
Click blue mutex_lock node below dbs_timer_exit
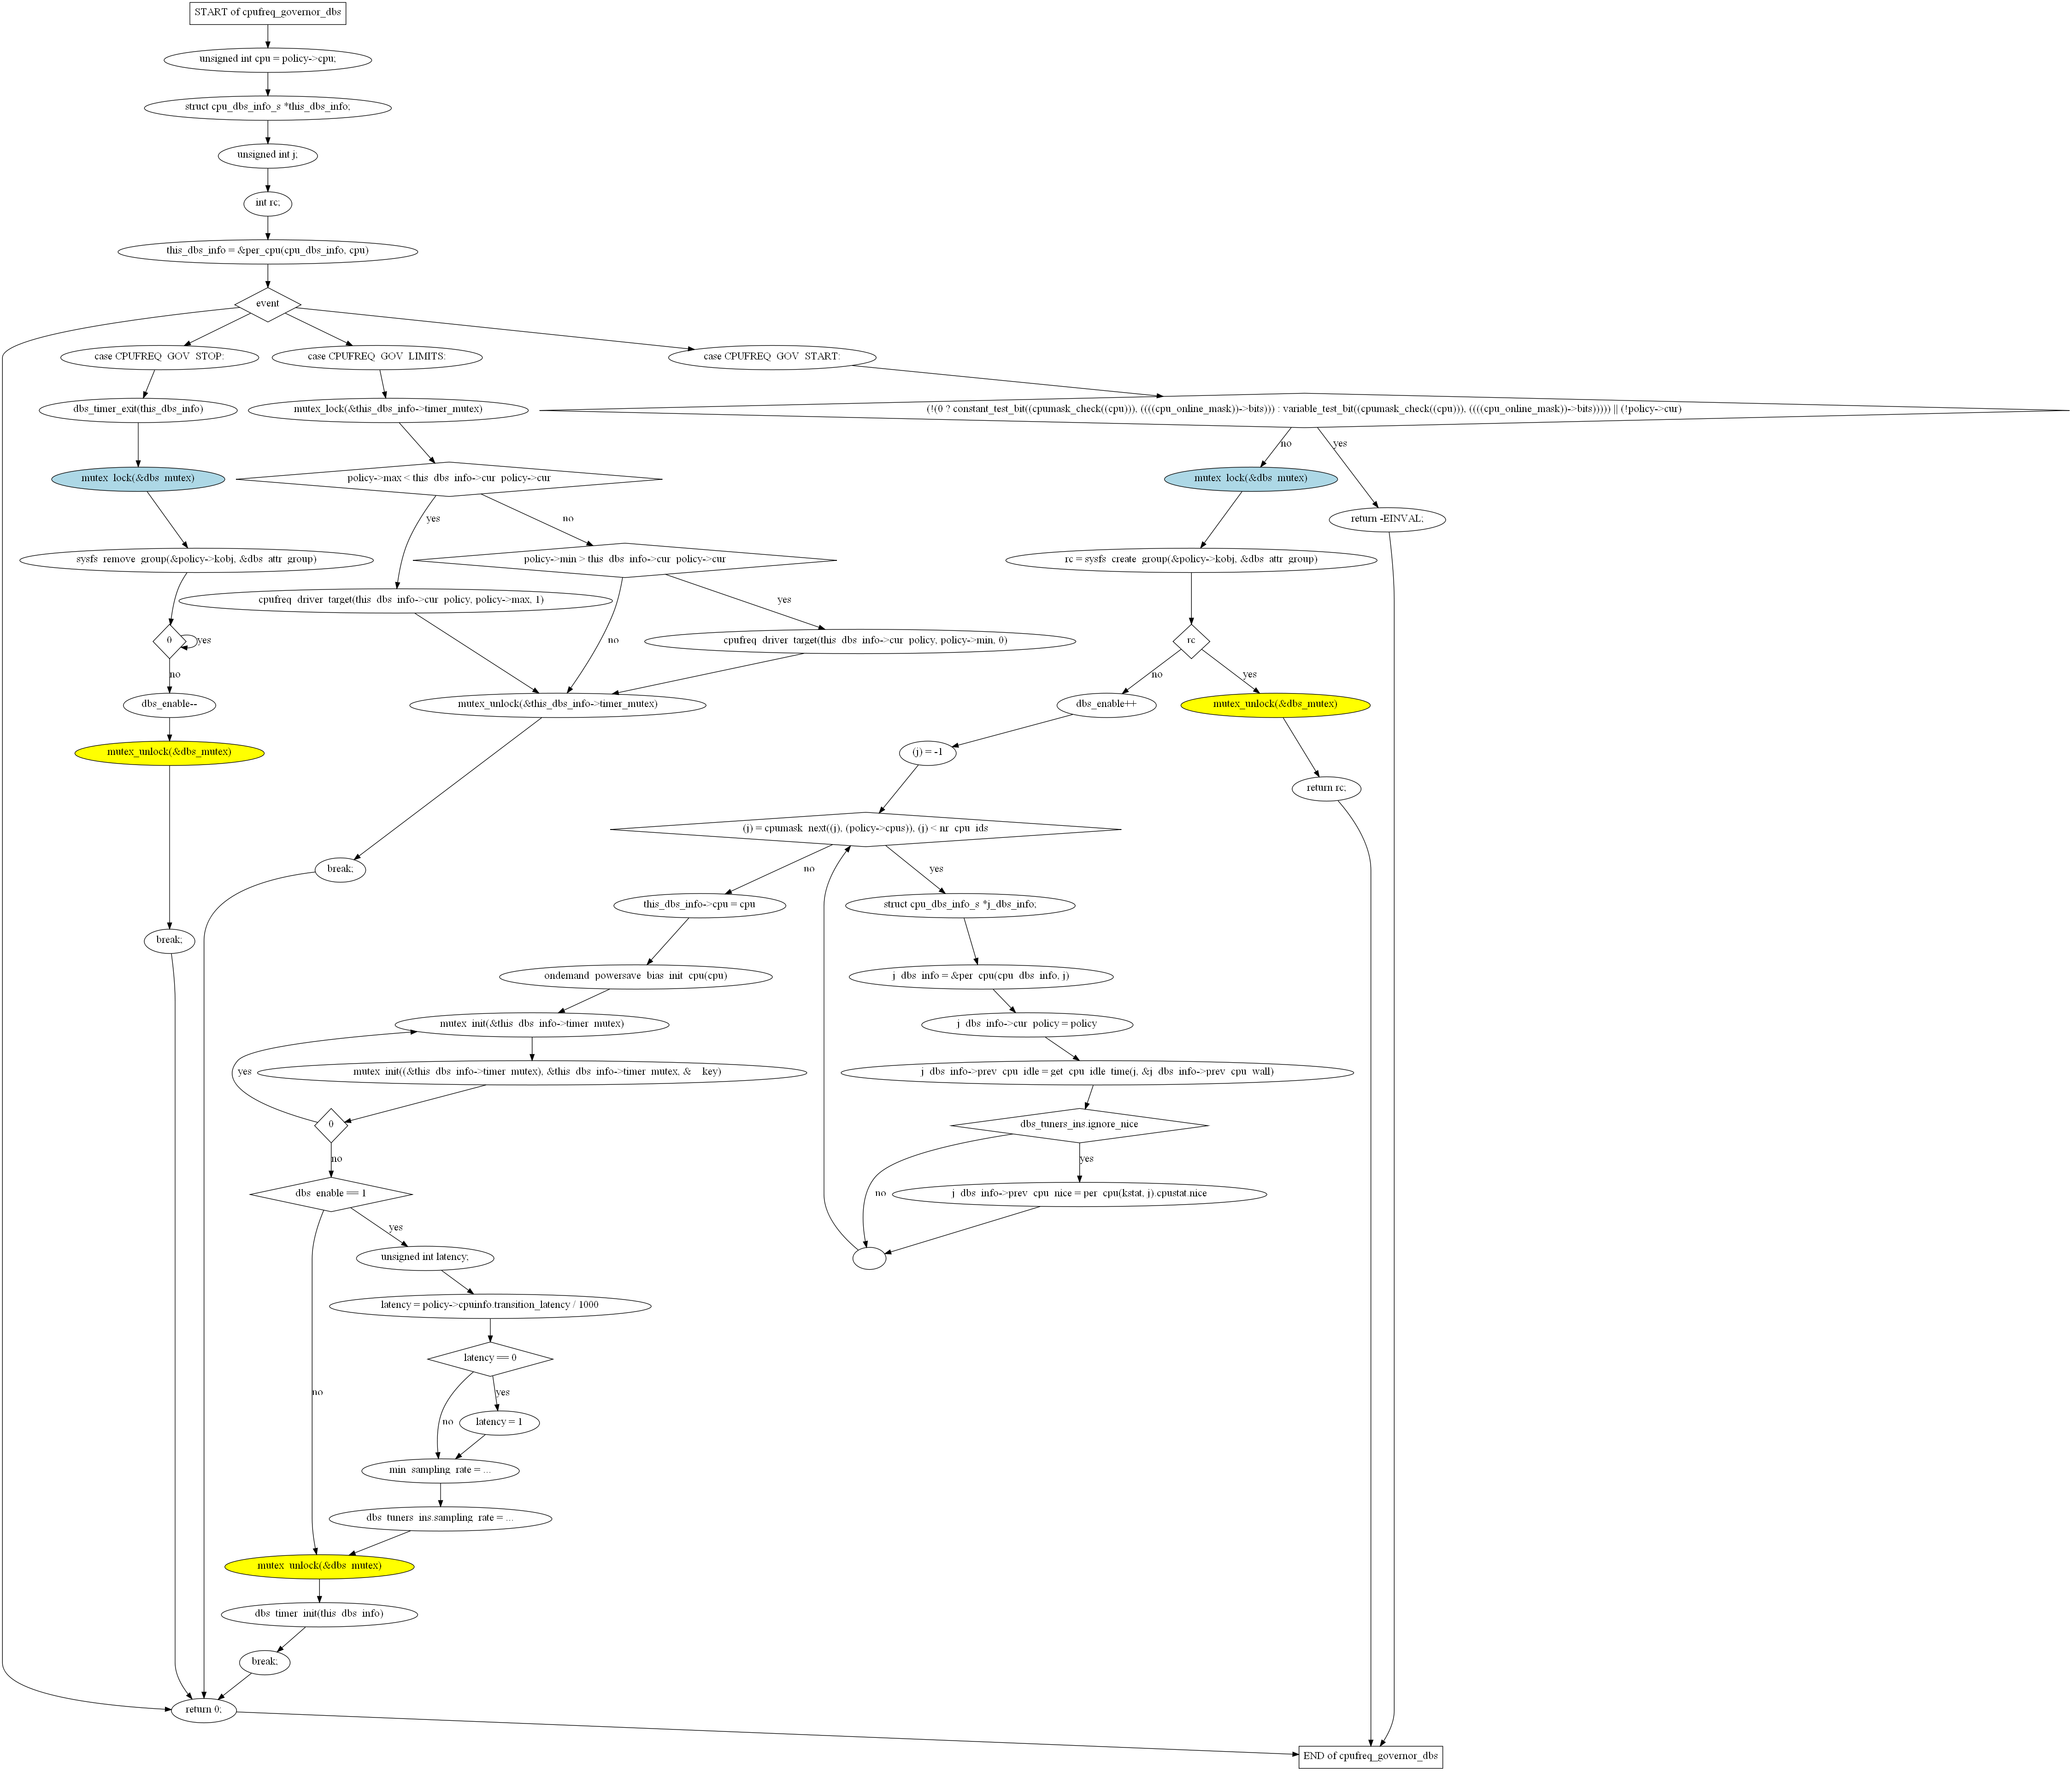tap(138, 479)
